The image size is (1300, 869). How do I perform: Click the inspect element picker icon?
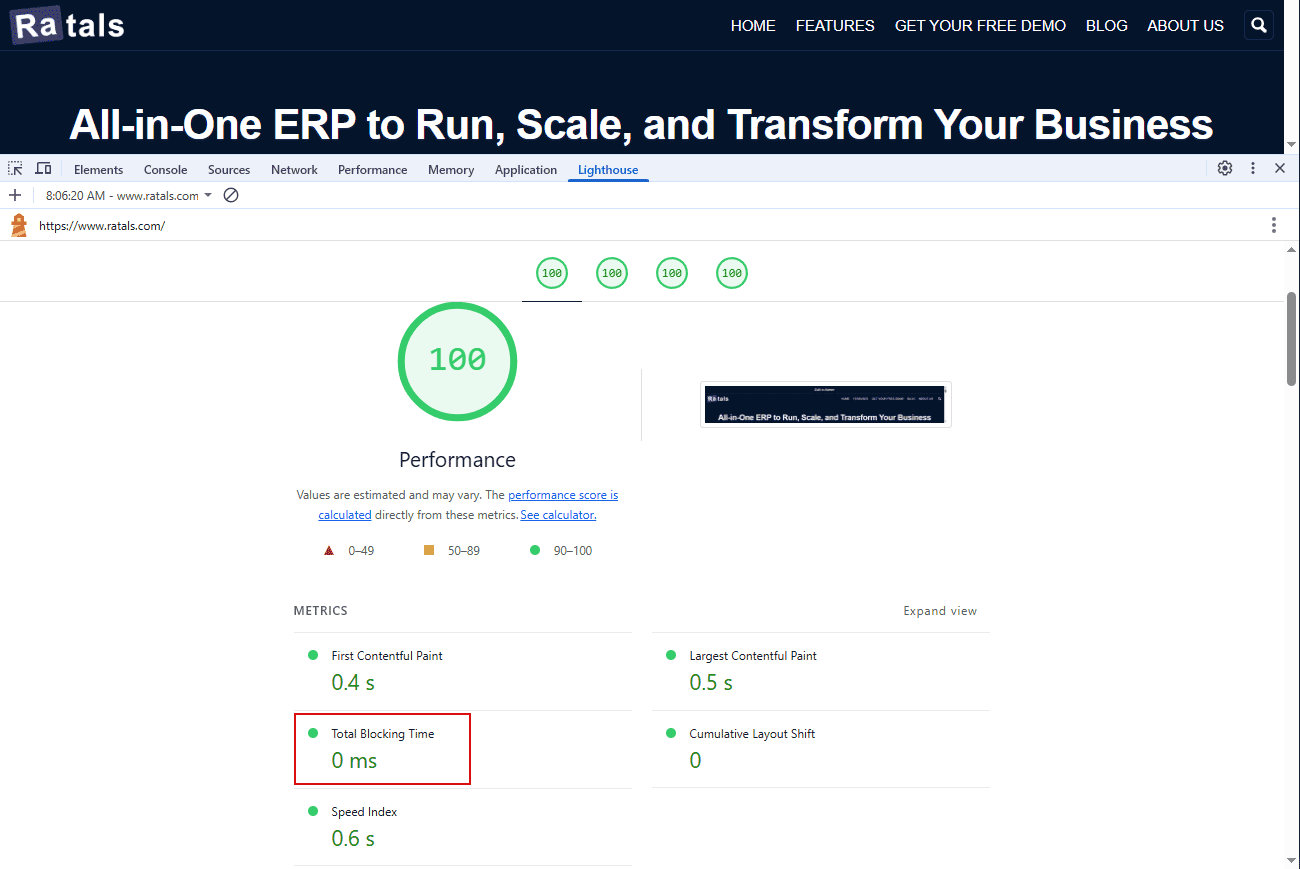point(15,169)
